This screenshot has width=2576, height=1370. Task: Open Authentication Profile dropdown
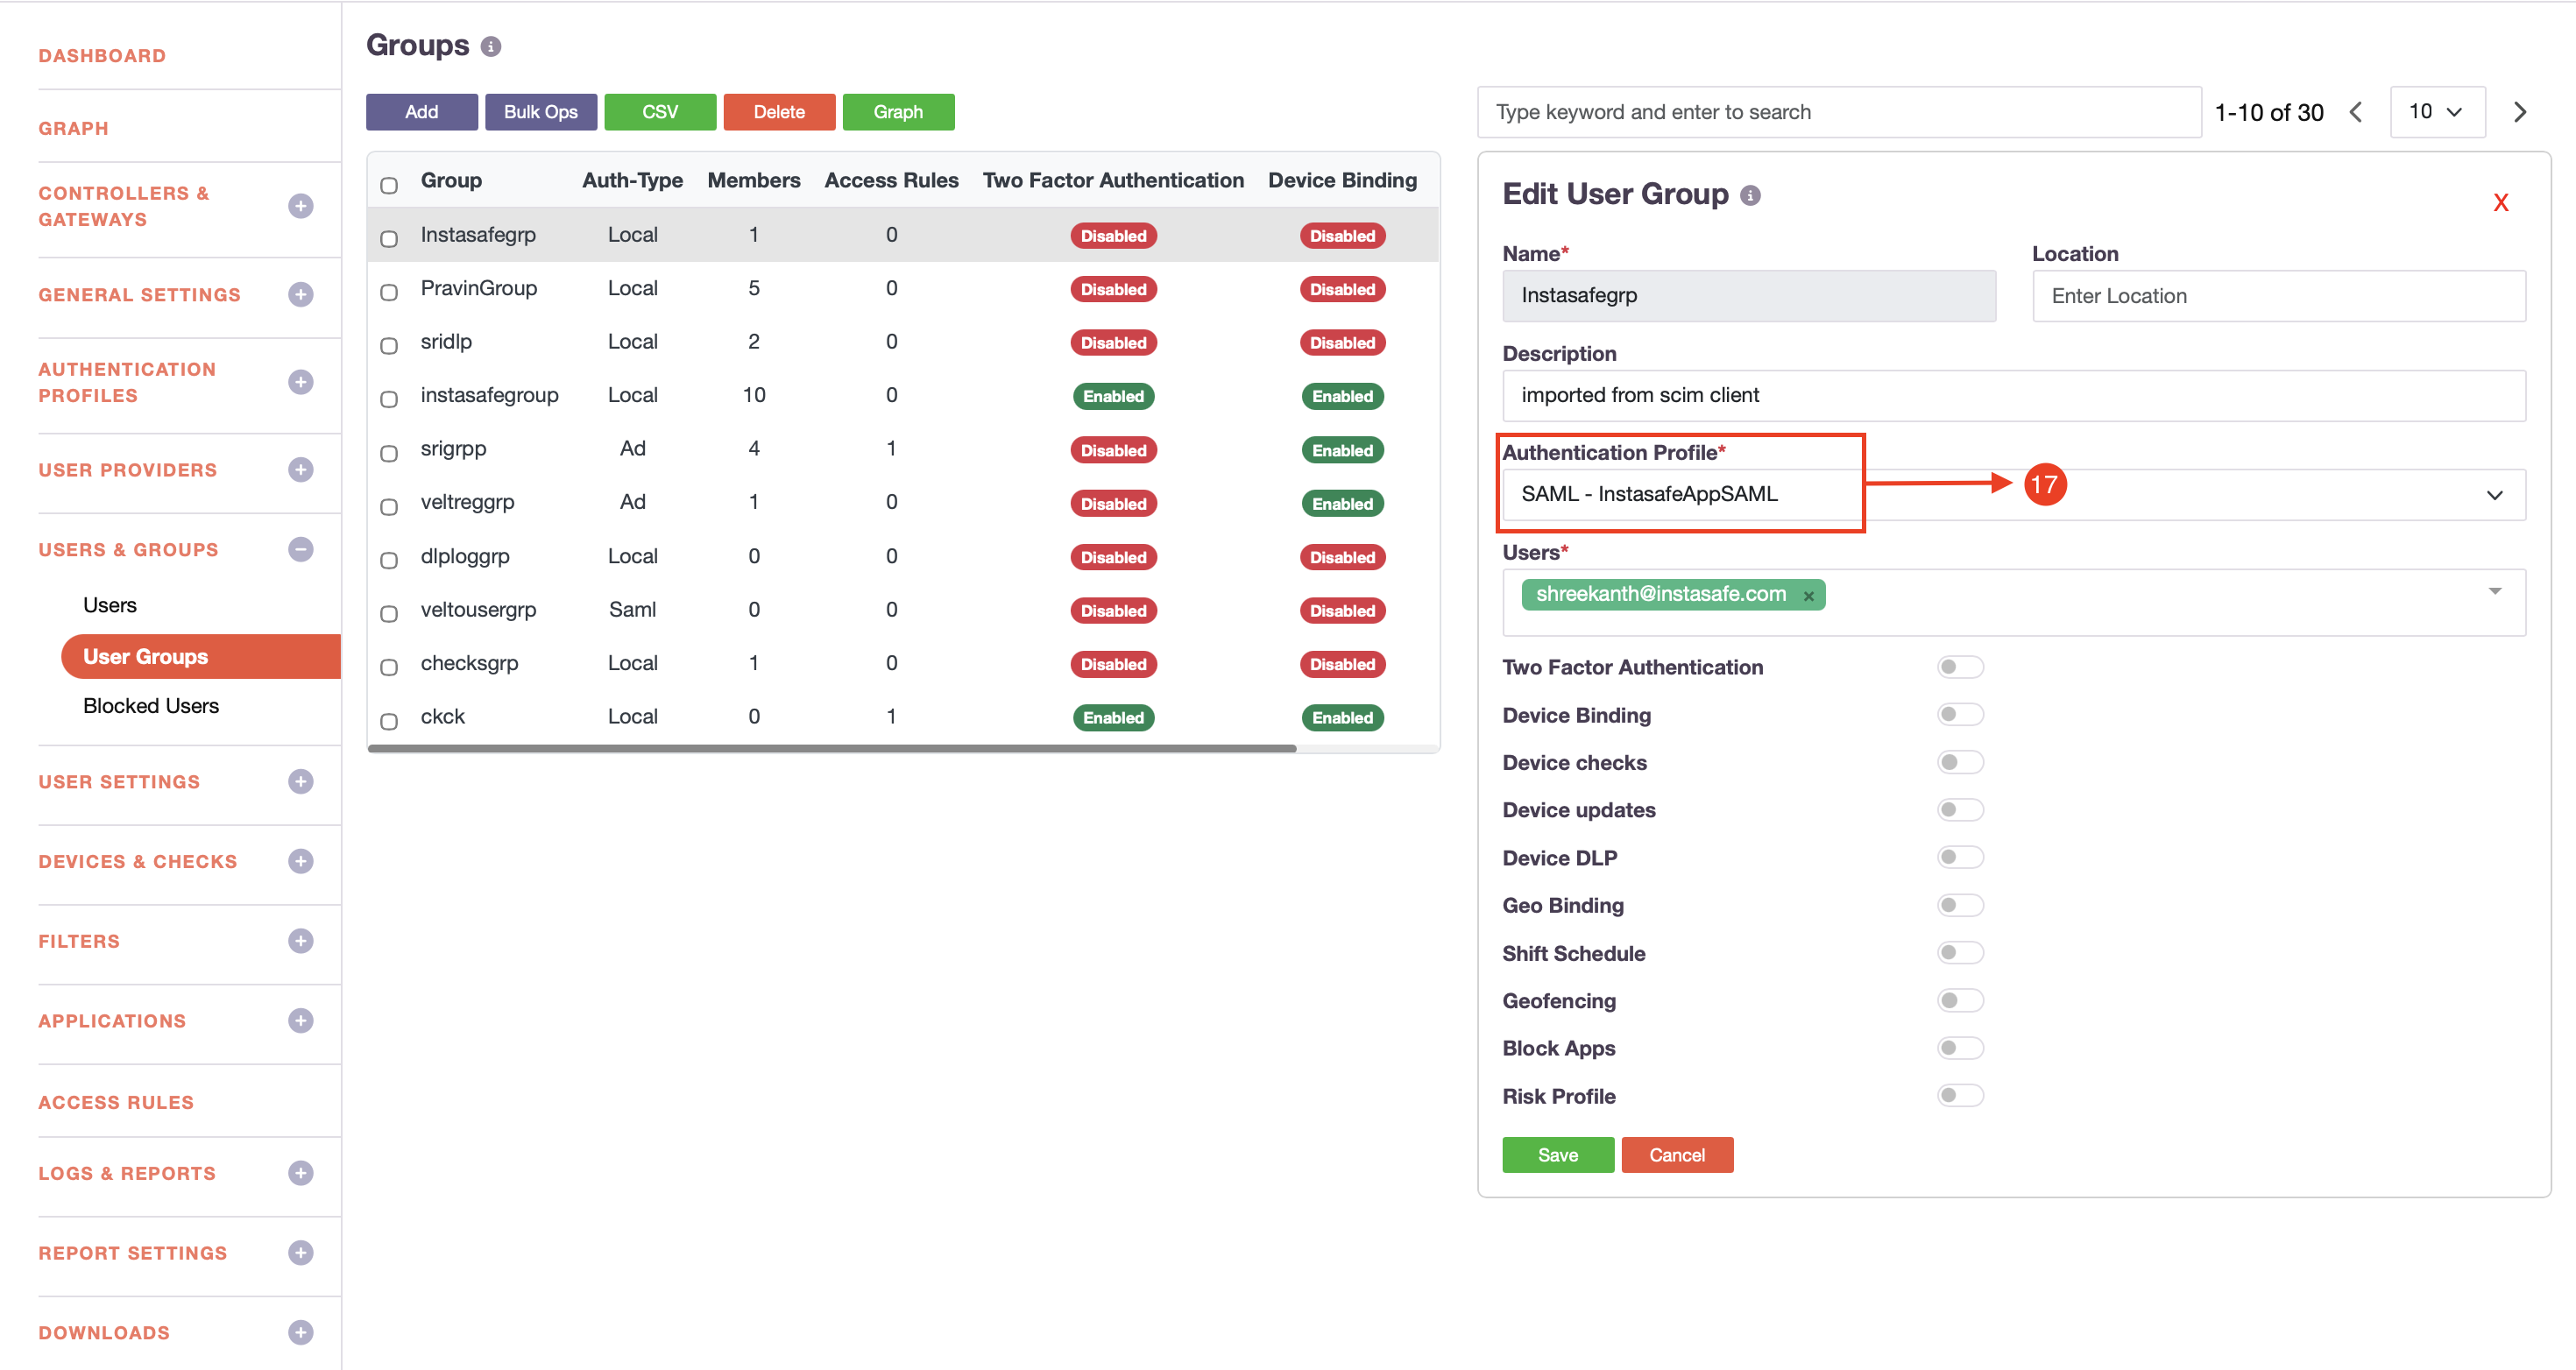(2493, 495)
